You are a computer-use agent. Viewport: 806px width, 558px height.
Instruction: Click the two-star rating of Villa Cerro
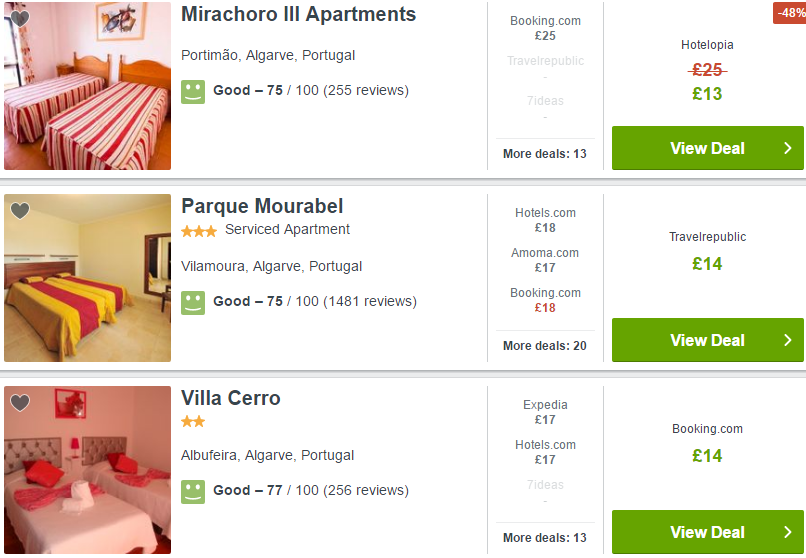tap(193, 422)
